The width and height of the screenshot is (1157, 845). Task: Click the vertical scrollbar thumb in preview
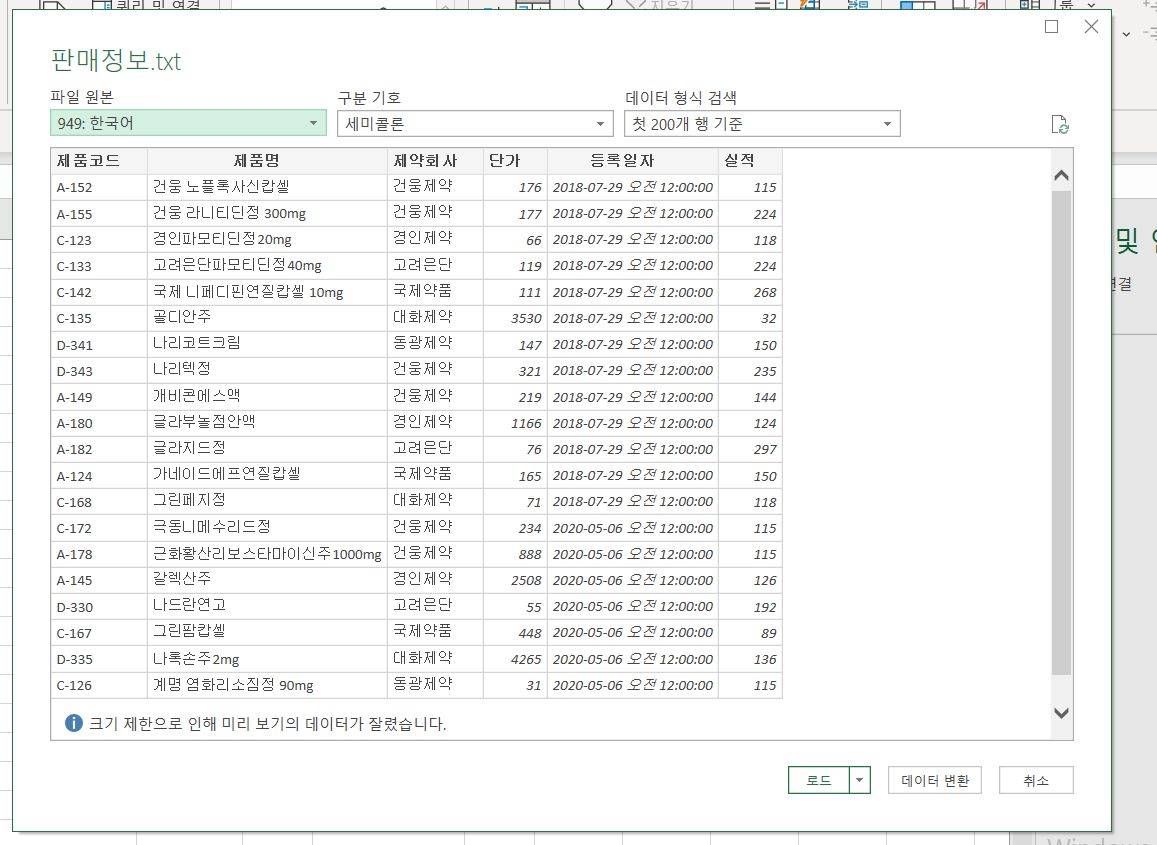click(x=1061, y=430)
